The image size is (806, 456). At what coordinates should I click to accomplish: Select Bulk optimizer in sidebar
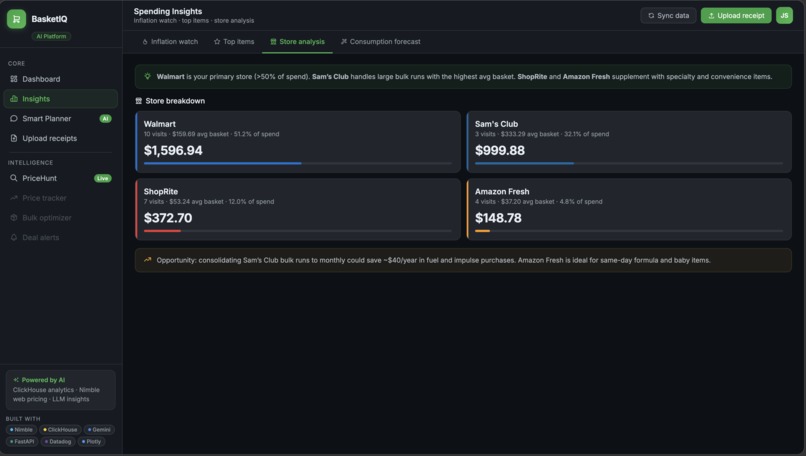click(61, 218)
